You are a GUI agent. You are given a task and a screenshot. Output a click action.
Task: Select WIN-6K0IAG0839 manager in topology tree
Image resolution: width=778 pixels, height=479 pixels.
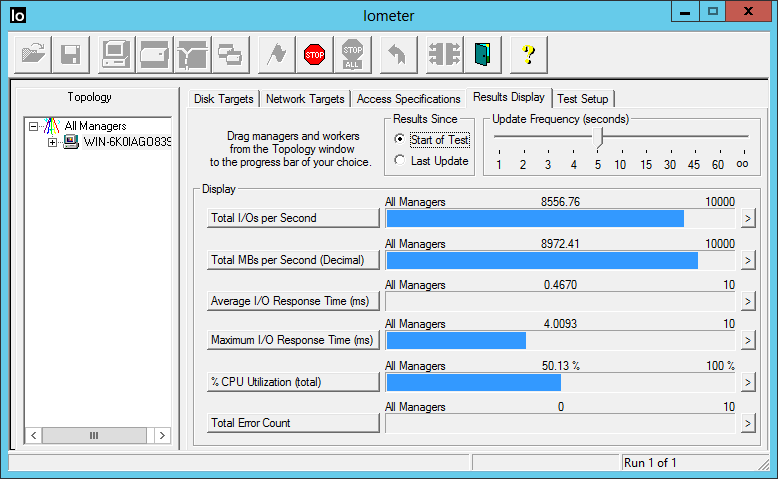[127, 142]
